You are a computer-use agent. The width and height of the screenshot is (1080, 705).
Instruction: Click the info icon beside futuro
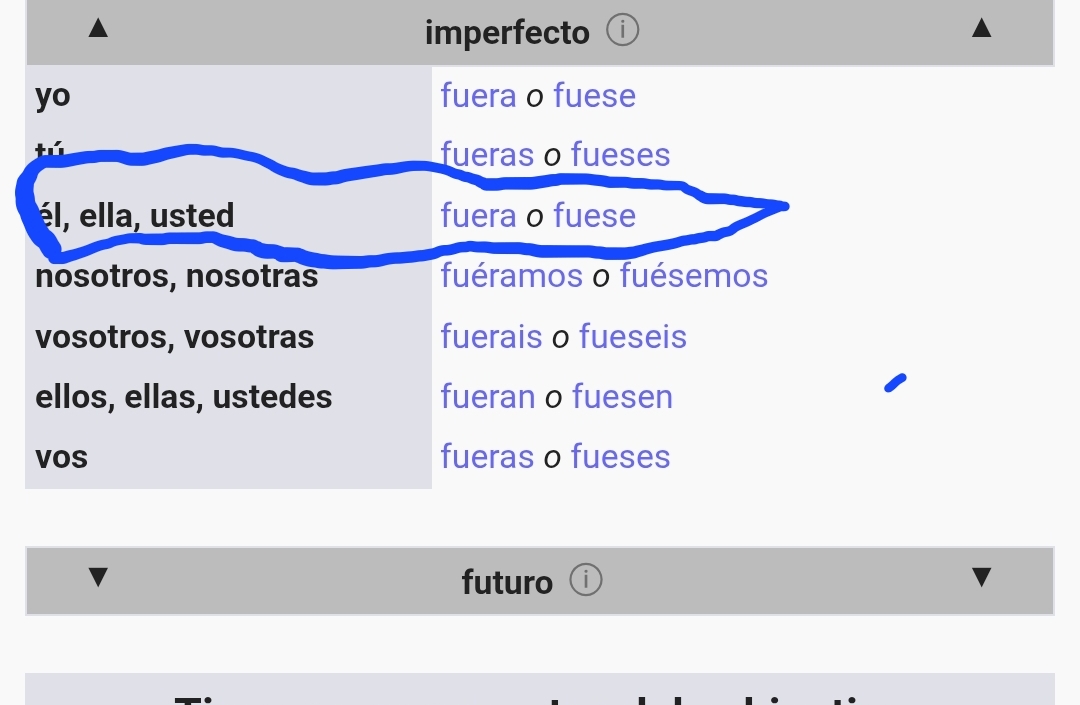(x=585, y=580)
